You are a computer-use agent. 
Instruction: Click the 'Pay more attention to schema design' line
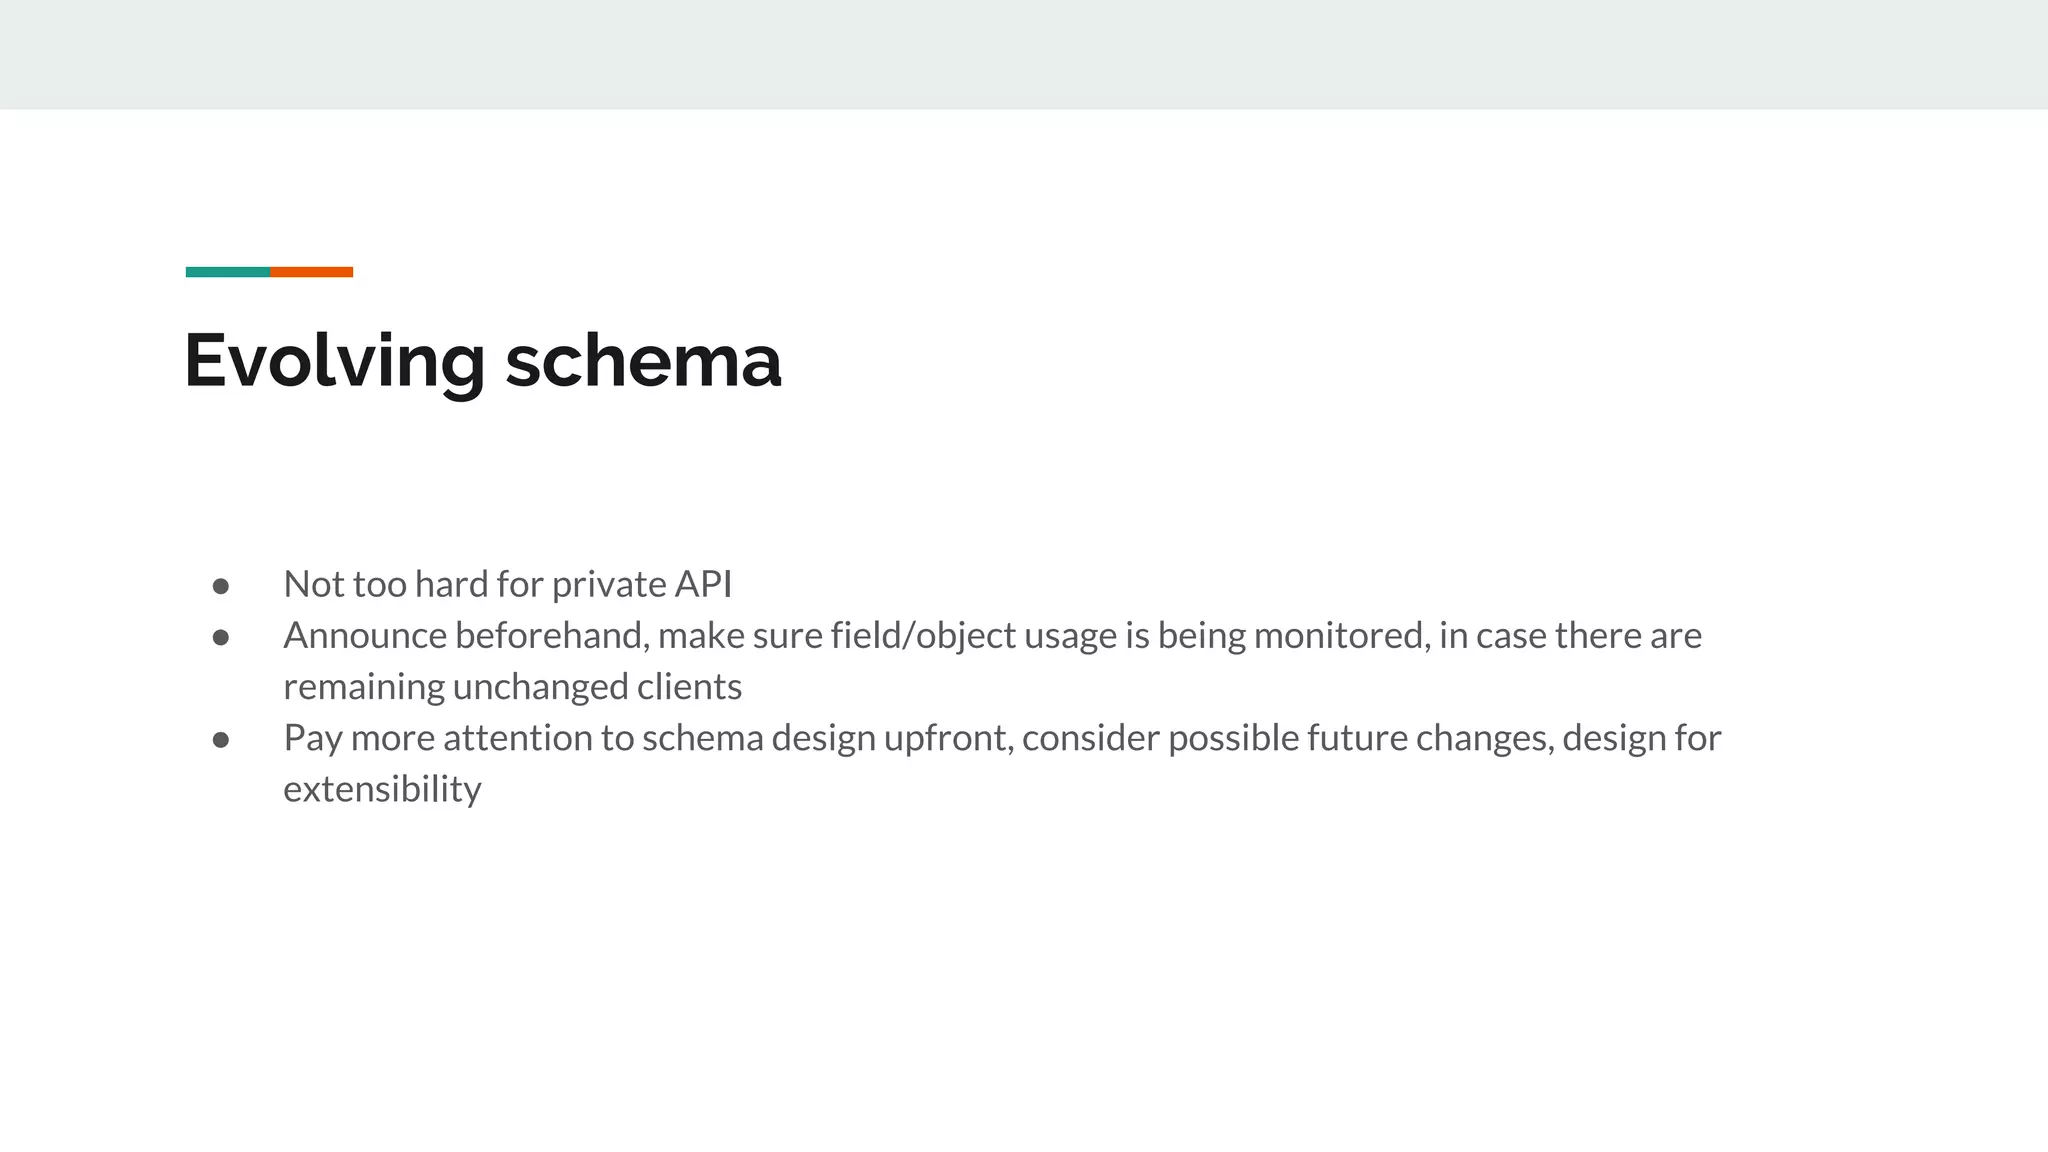click(1003, 738)
